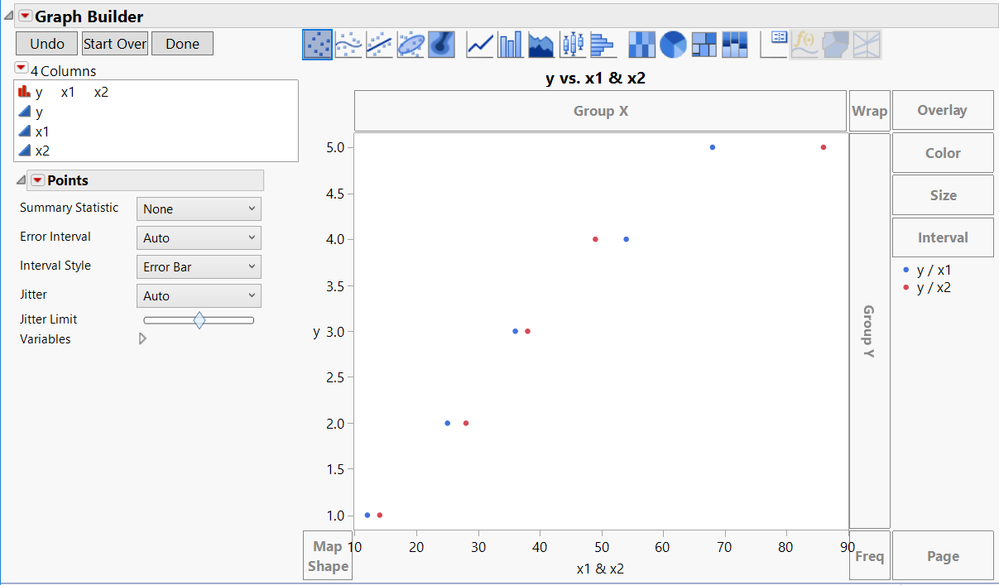The width and height of the screenshot is (999, 585).
Task: Click the blue point at y 5.0
Action: click(x=712, y=147)
